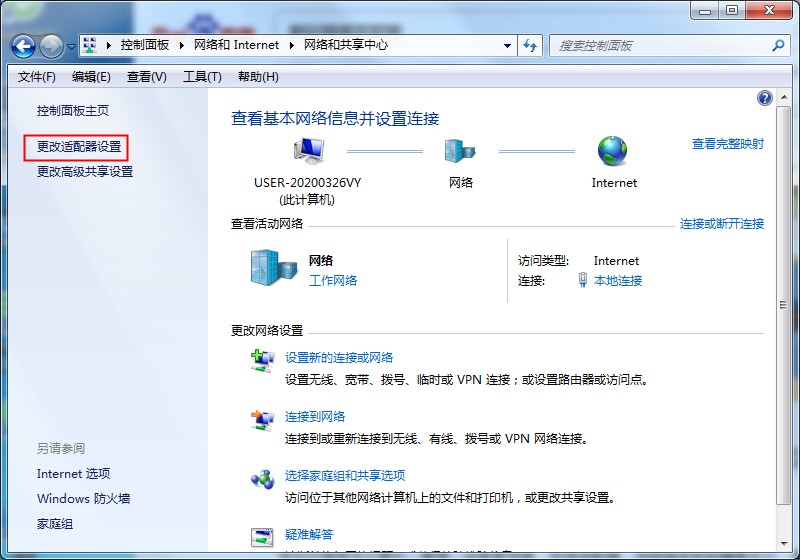Click the 查看完整映射 link
Viewport: 800px width, 560px height.
727,144
